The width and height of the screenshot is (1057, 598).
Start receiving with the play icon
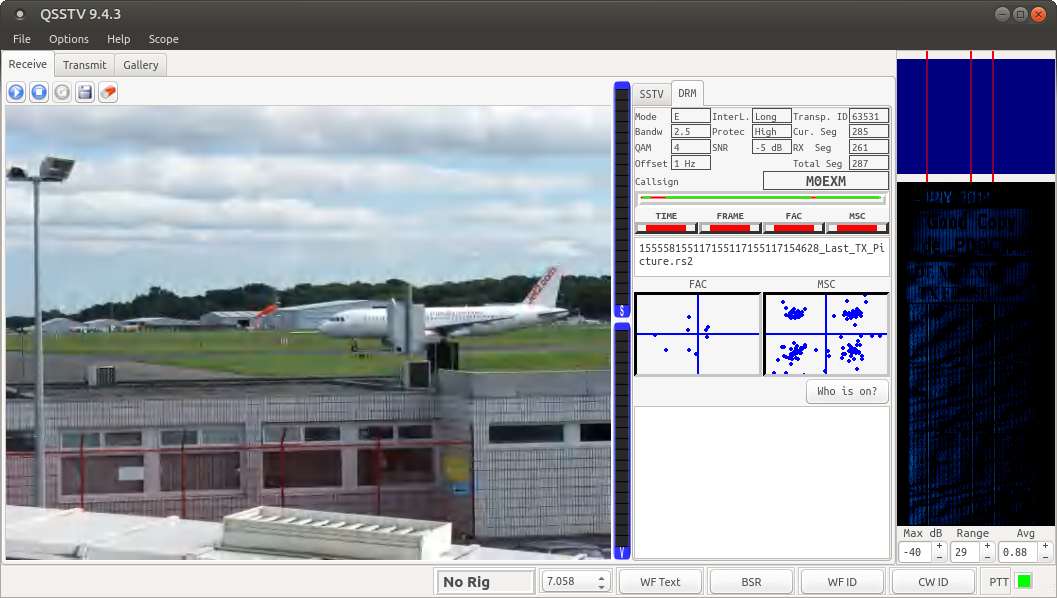pos(16,92)
